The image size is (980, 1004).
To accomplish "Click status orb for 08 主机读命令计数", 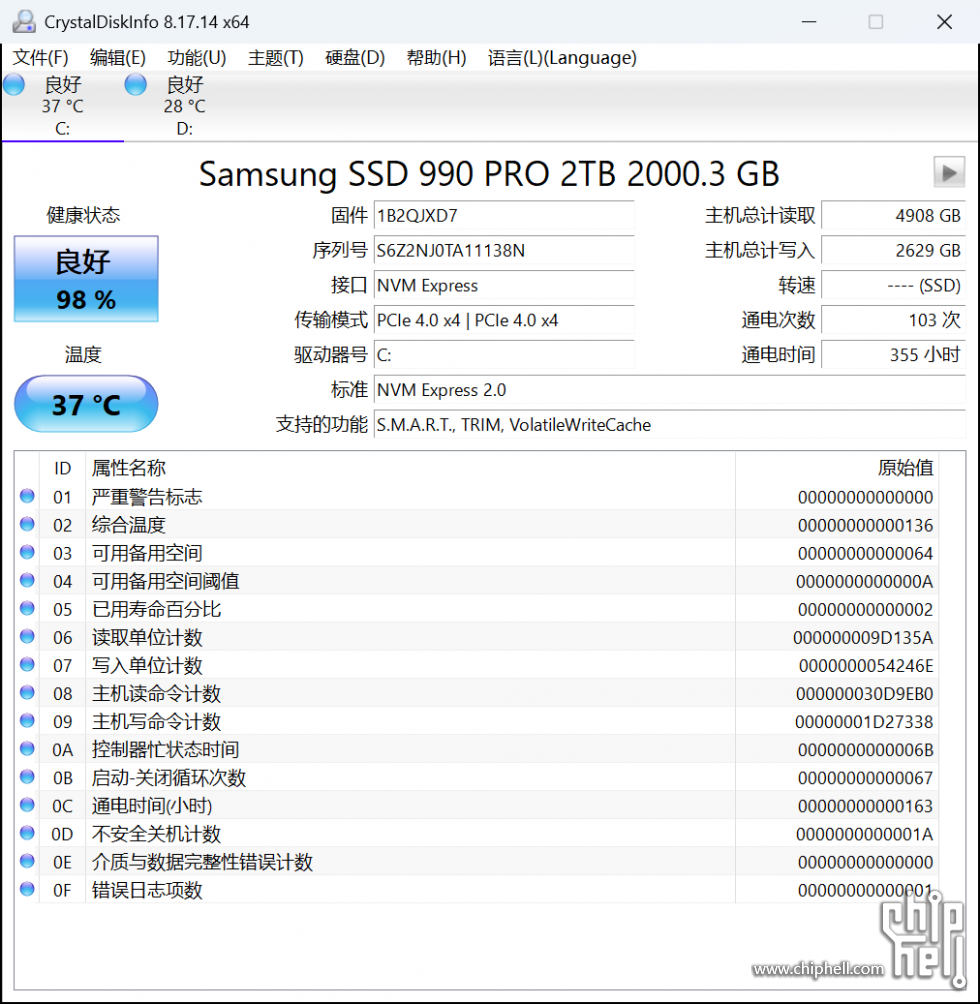I will (x=27, y=693).
